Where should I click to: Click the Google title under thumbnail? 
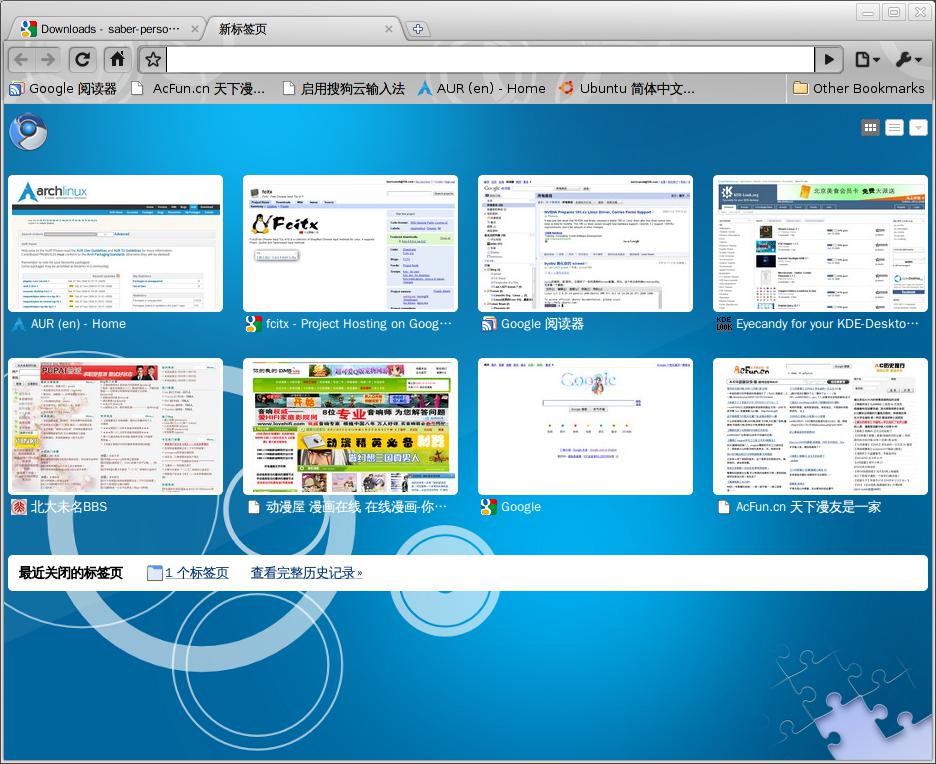coord(521,507)
